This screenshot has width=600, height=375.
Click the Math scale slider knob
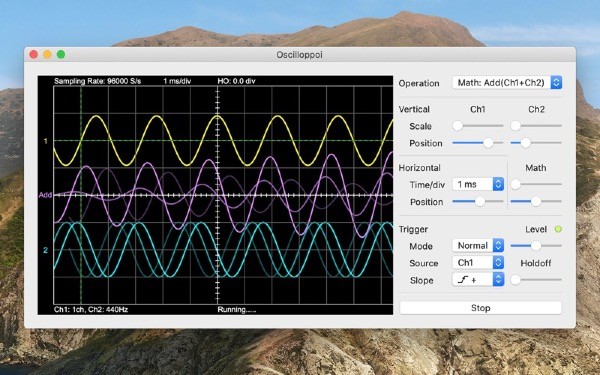[x=516, y=184]
